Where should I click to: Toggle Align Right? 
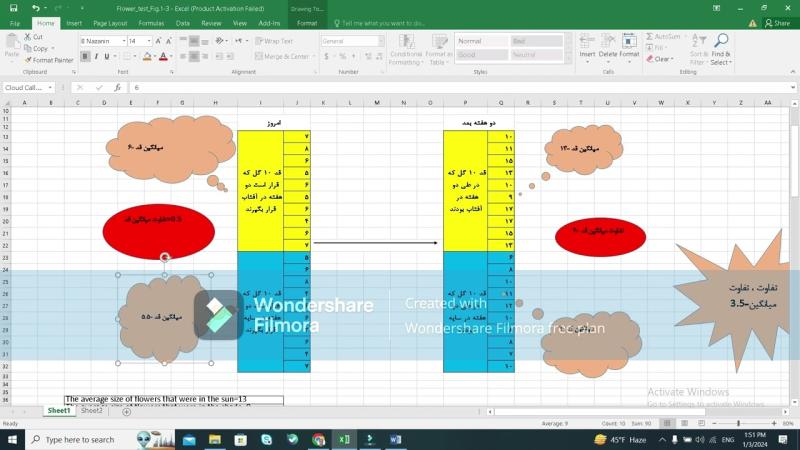pyautogui.click(x=205, y=56)
